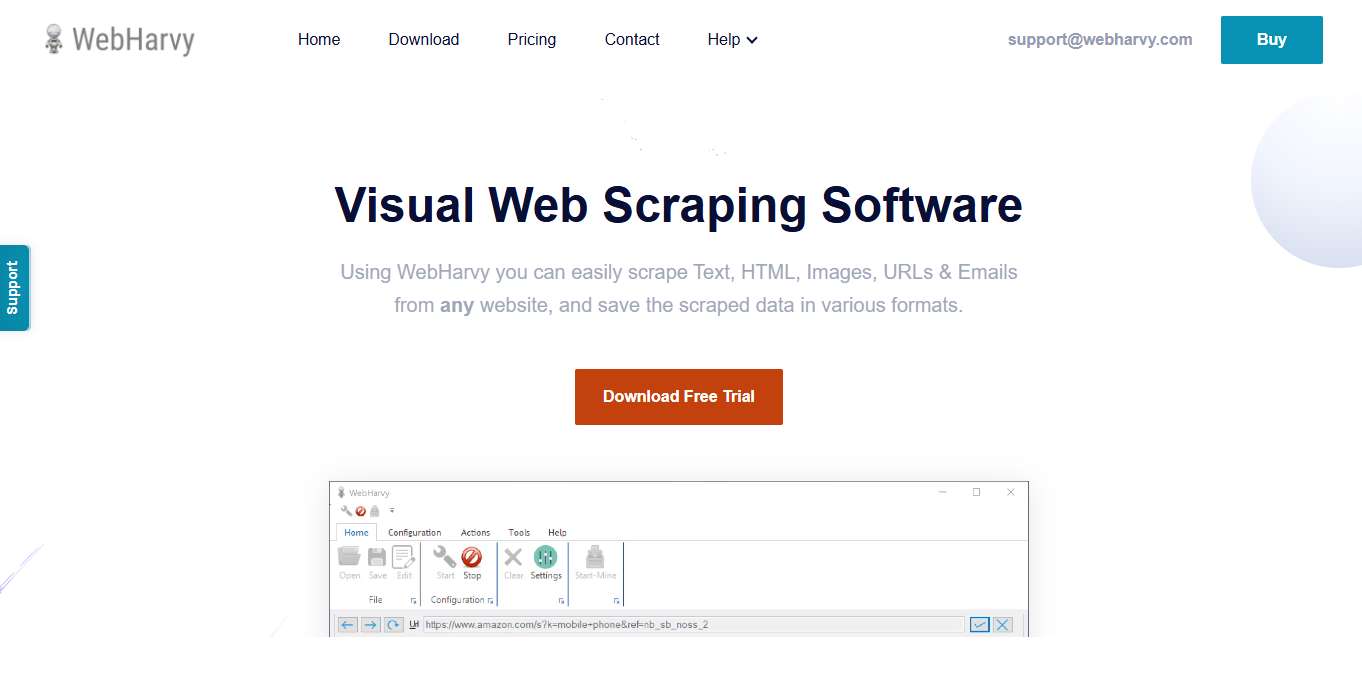The image size is (1362, 679).
Task: Switch to the Configuration ribbon tab
Action: pyautogui.click(x=415, y=533)
